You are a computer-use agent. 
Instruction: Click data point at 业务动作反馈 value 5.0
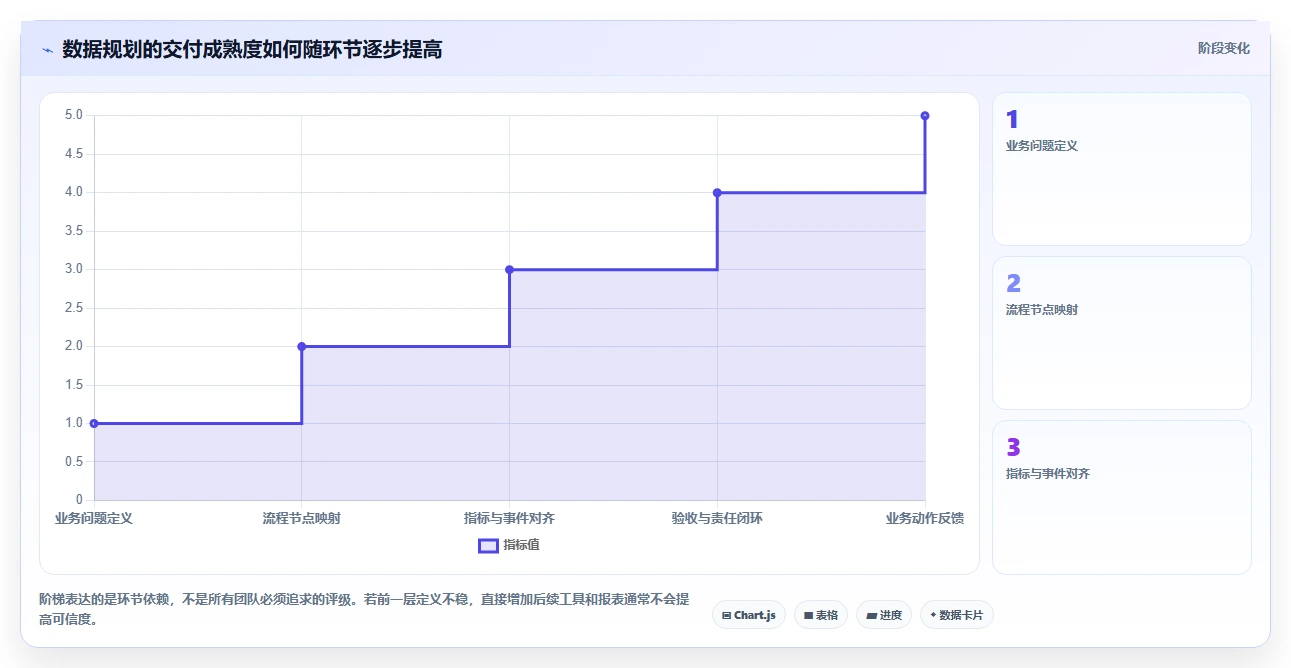[925, 116]
